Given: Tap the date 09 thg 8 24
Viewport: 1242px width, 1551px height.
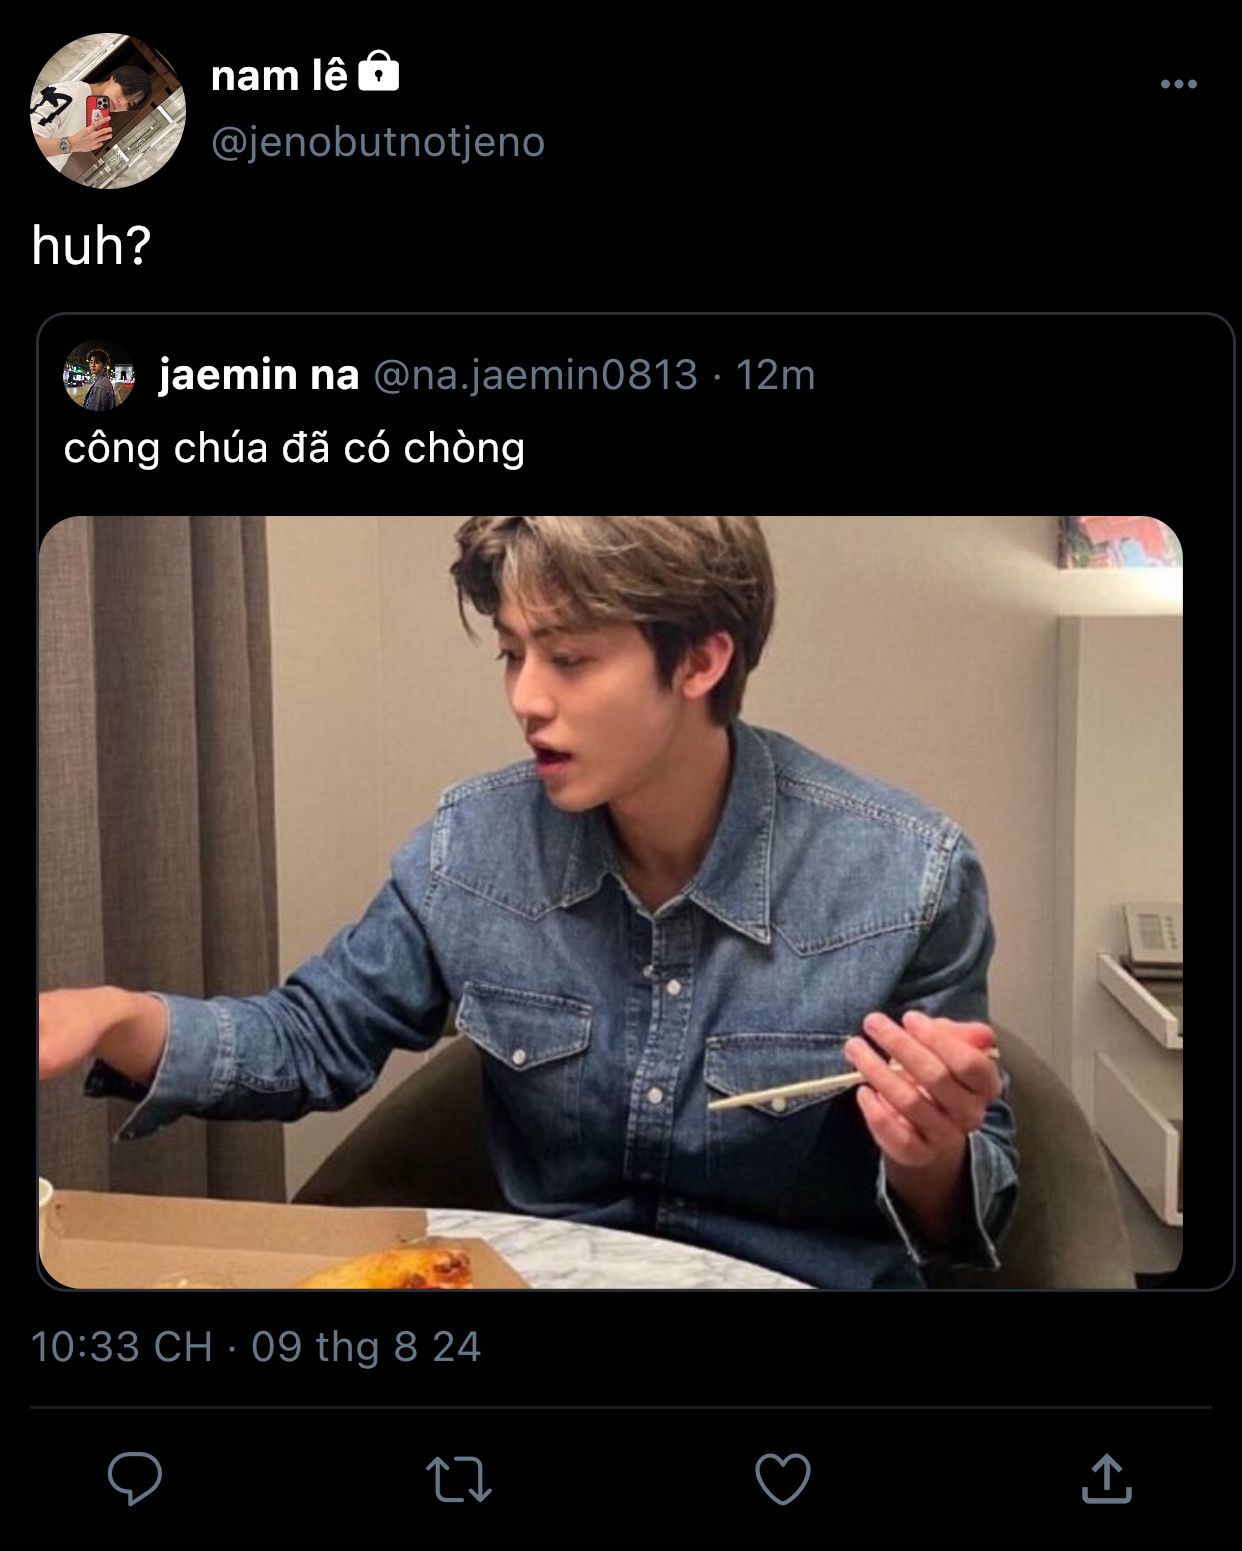Looking at the screenshot, I should click(x=366, y=1346).
